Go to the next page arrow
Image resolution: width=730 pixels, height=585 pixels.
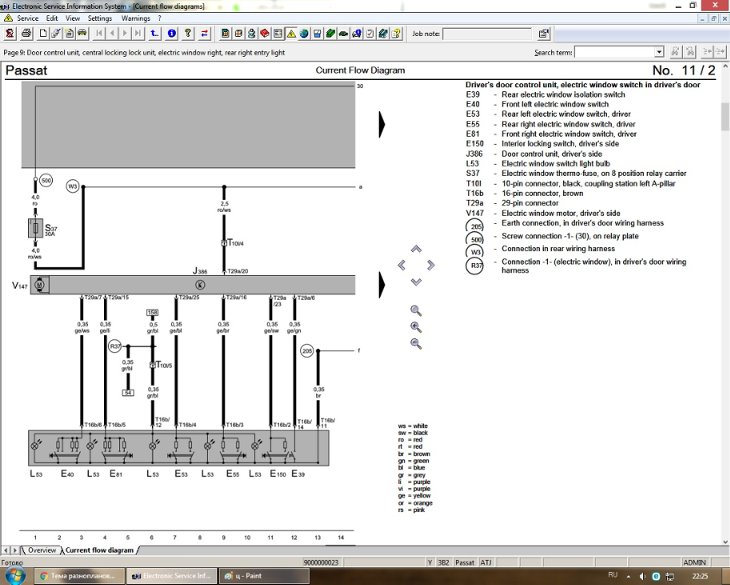pyautogui.click(x=125, y=34)
